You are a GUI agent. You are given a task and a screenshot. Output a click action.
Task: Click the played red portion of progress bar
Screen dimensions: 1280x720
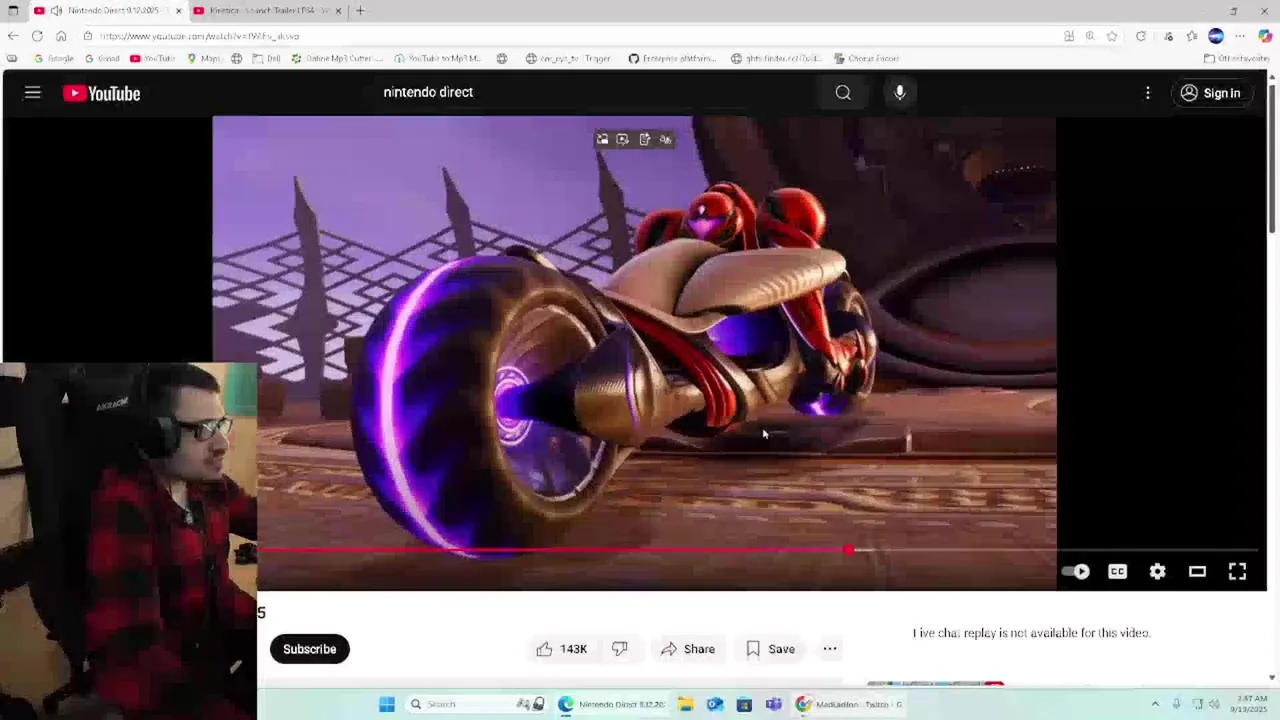[552, 550]
